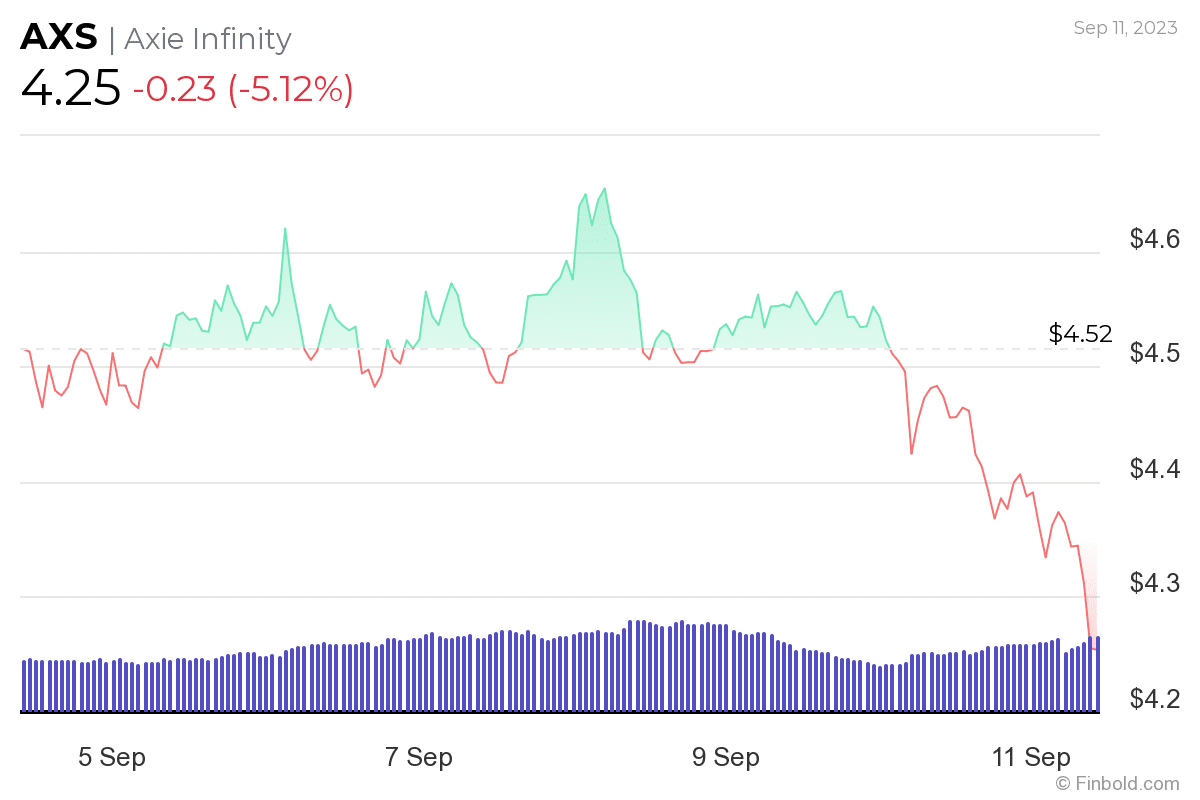Click the Sep 11, 2023 date
1200x800 pixels.
[x=1125, y=28]
